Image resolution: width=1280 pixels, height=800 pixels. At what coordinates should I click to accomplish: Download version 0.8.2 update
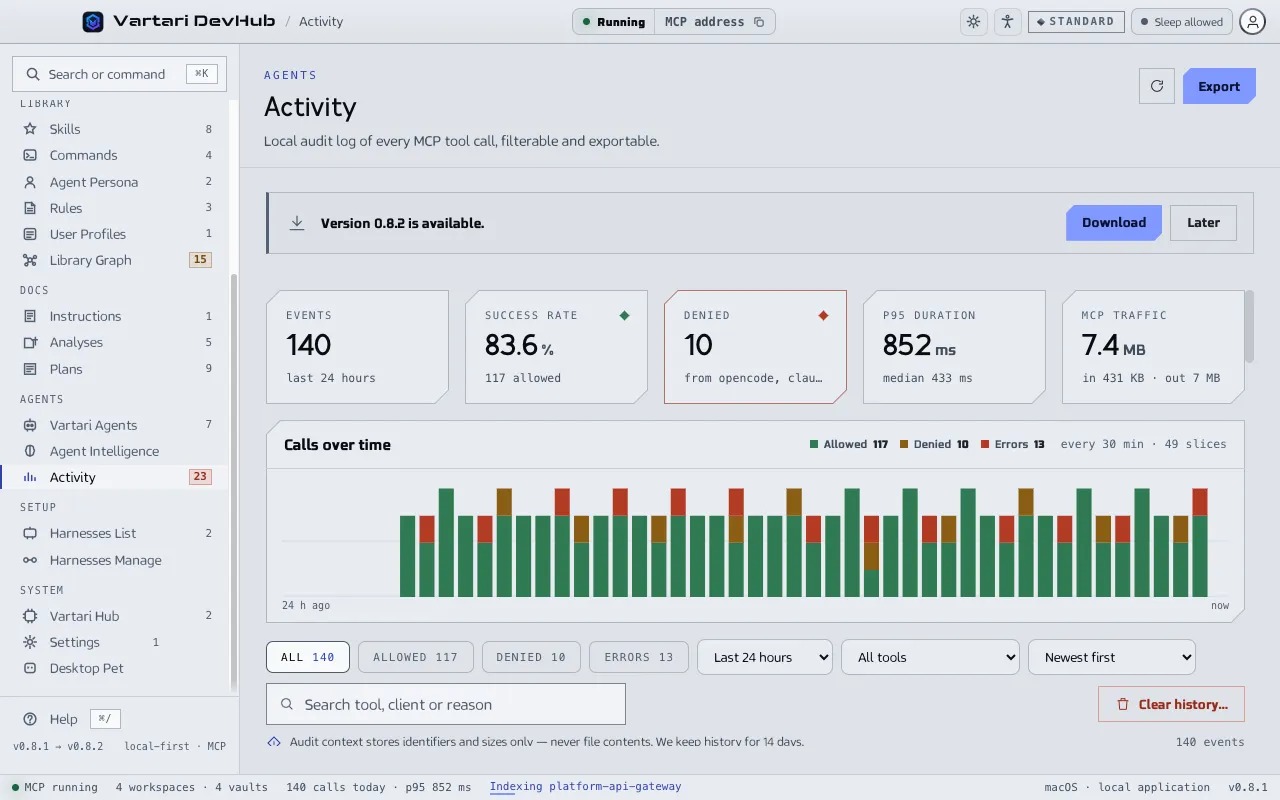click(x=1114, y=223)
